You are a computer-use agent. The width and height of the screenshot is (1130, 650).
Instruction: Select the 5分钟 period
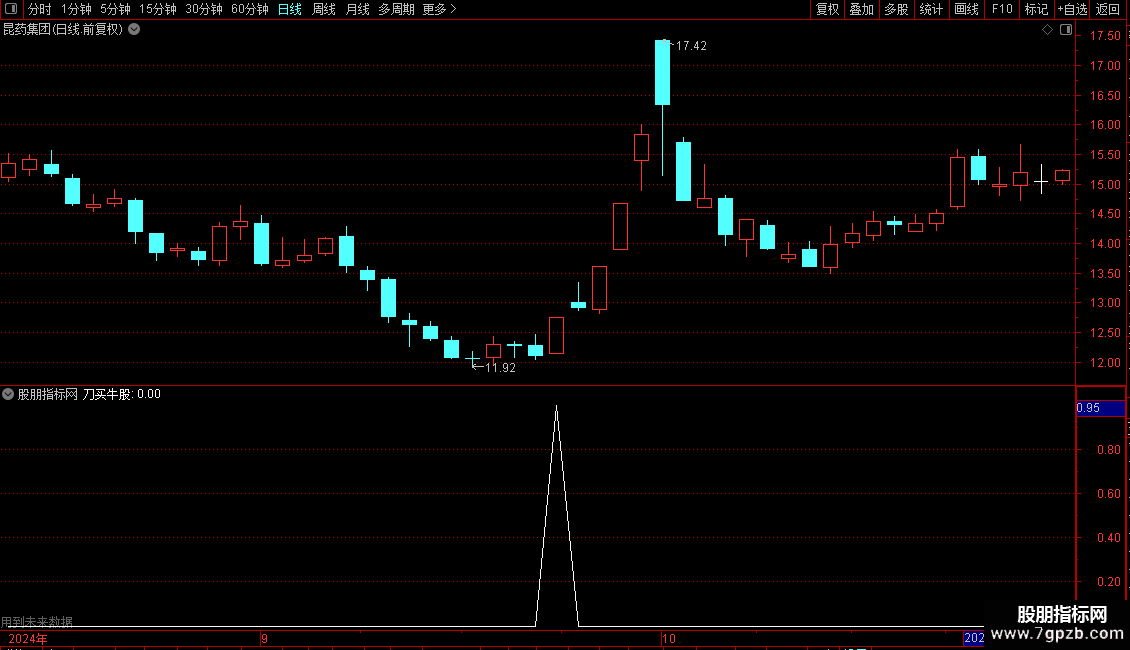[x=115, y=9]
